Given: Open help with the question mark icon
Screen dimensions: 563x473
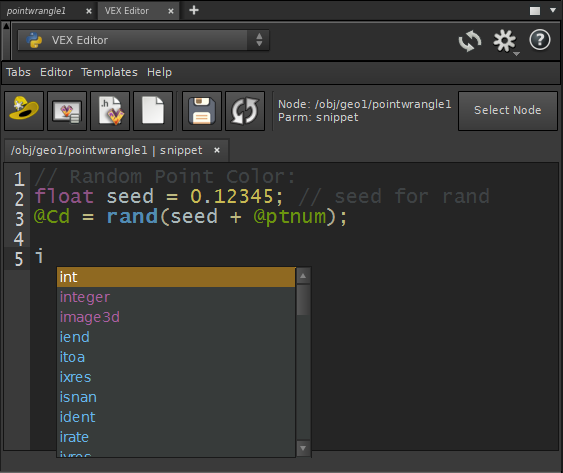Looking at the screenshot, I should (x=540, y=40).
